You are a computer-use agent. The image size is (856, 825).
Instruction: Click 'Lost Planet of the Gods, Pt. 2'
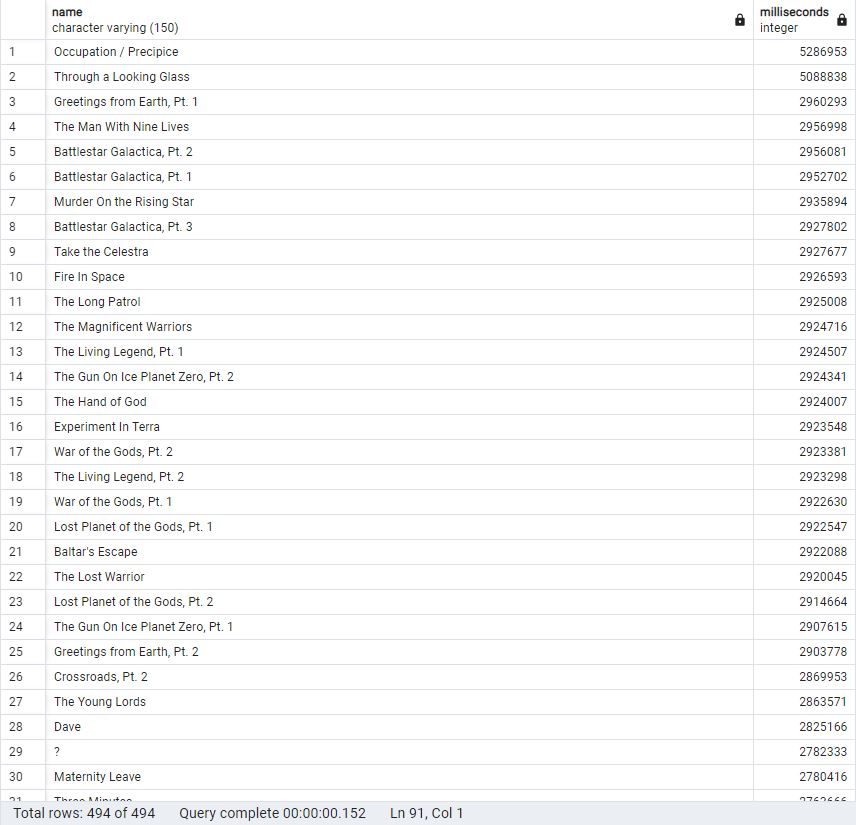(x=400, y=602)
